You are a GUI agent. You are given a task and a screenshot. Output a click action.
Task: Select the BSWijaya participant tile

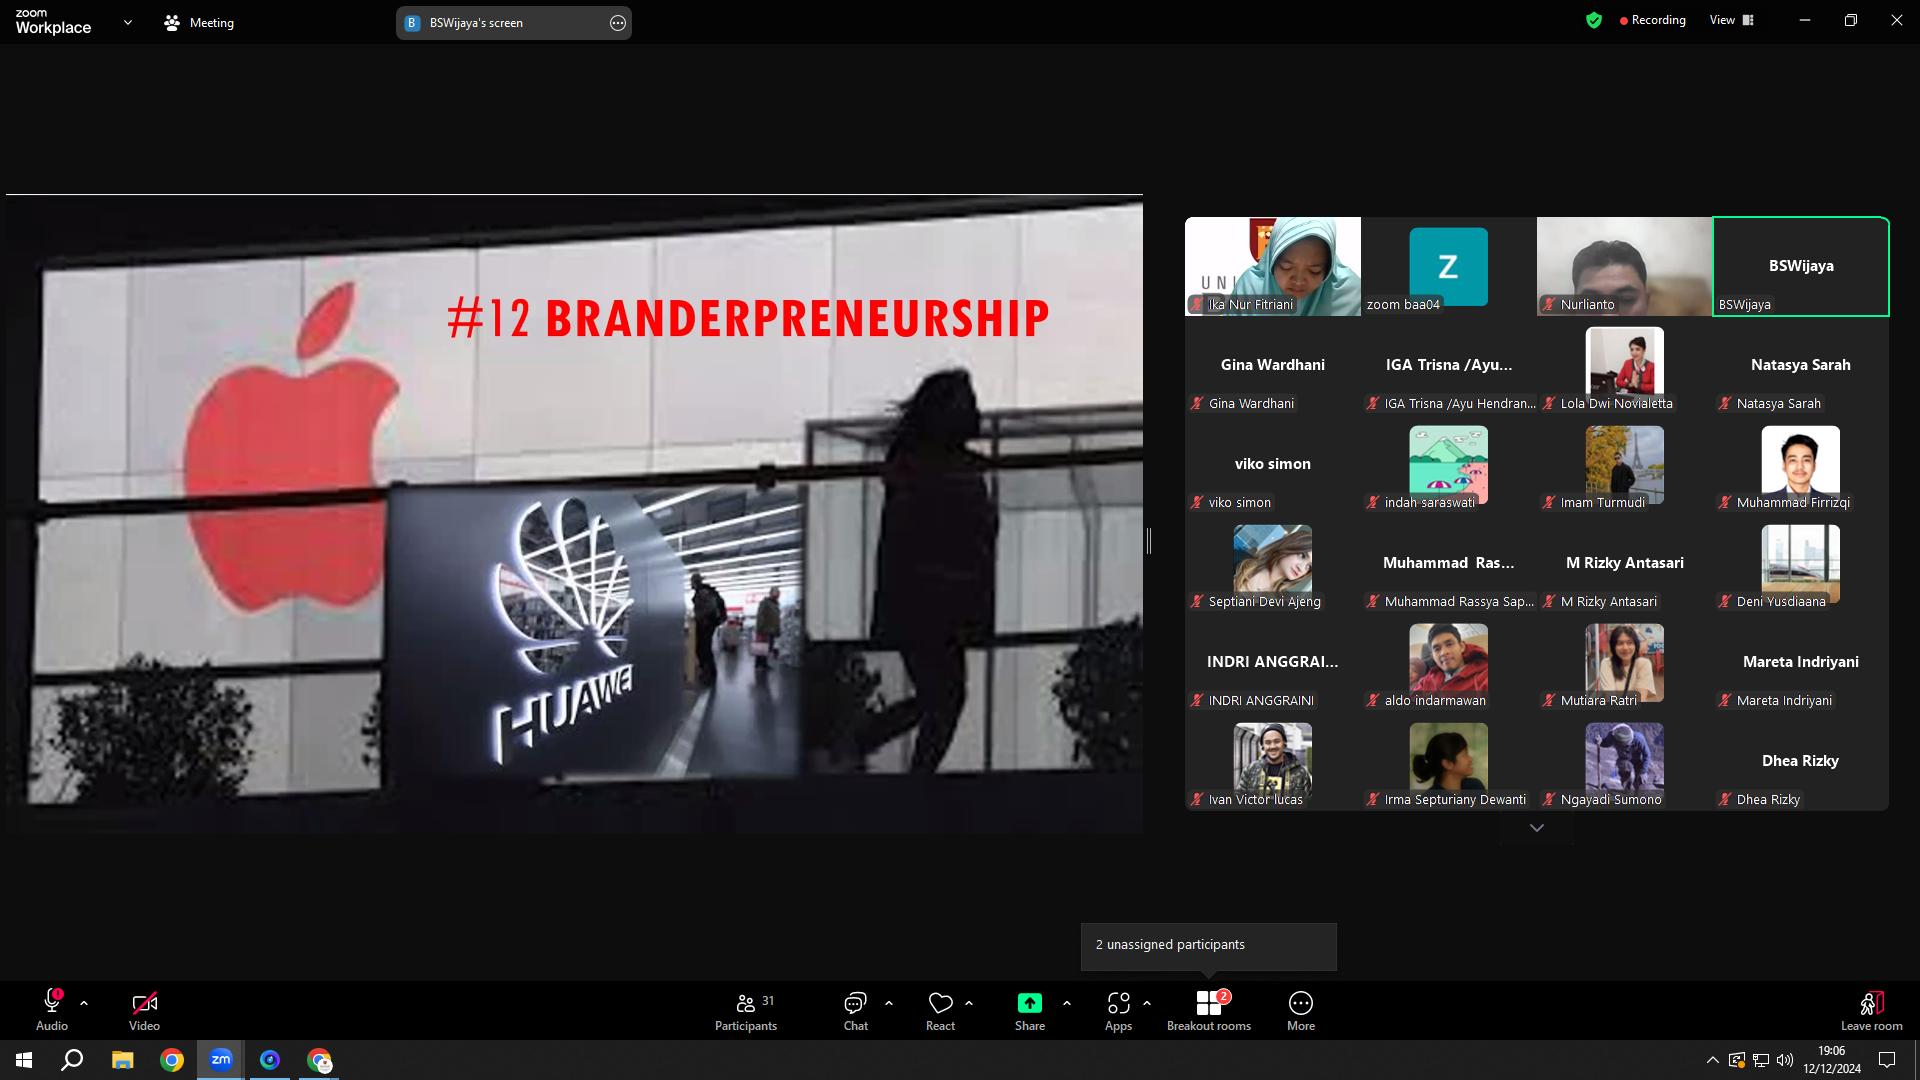[x=1801, y=266]
